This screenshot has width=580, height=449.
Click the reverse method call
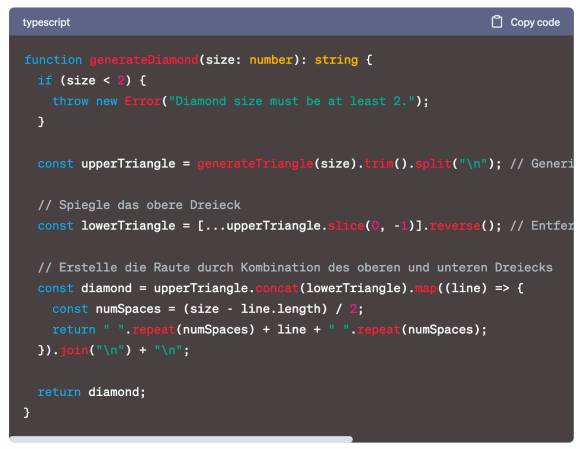pos(455,225)
